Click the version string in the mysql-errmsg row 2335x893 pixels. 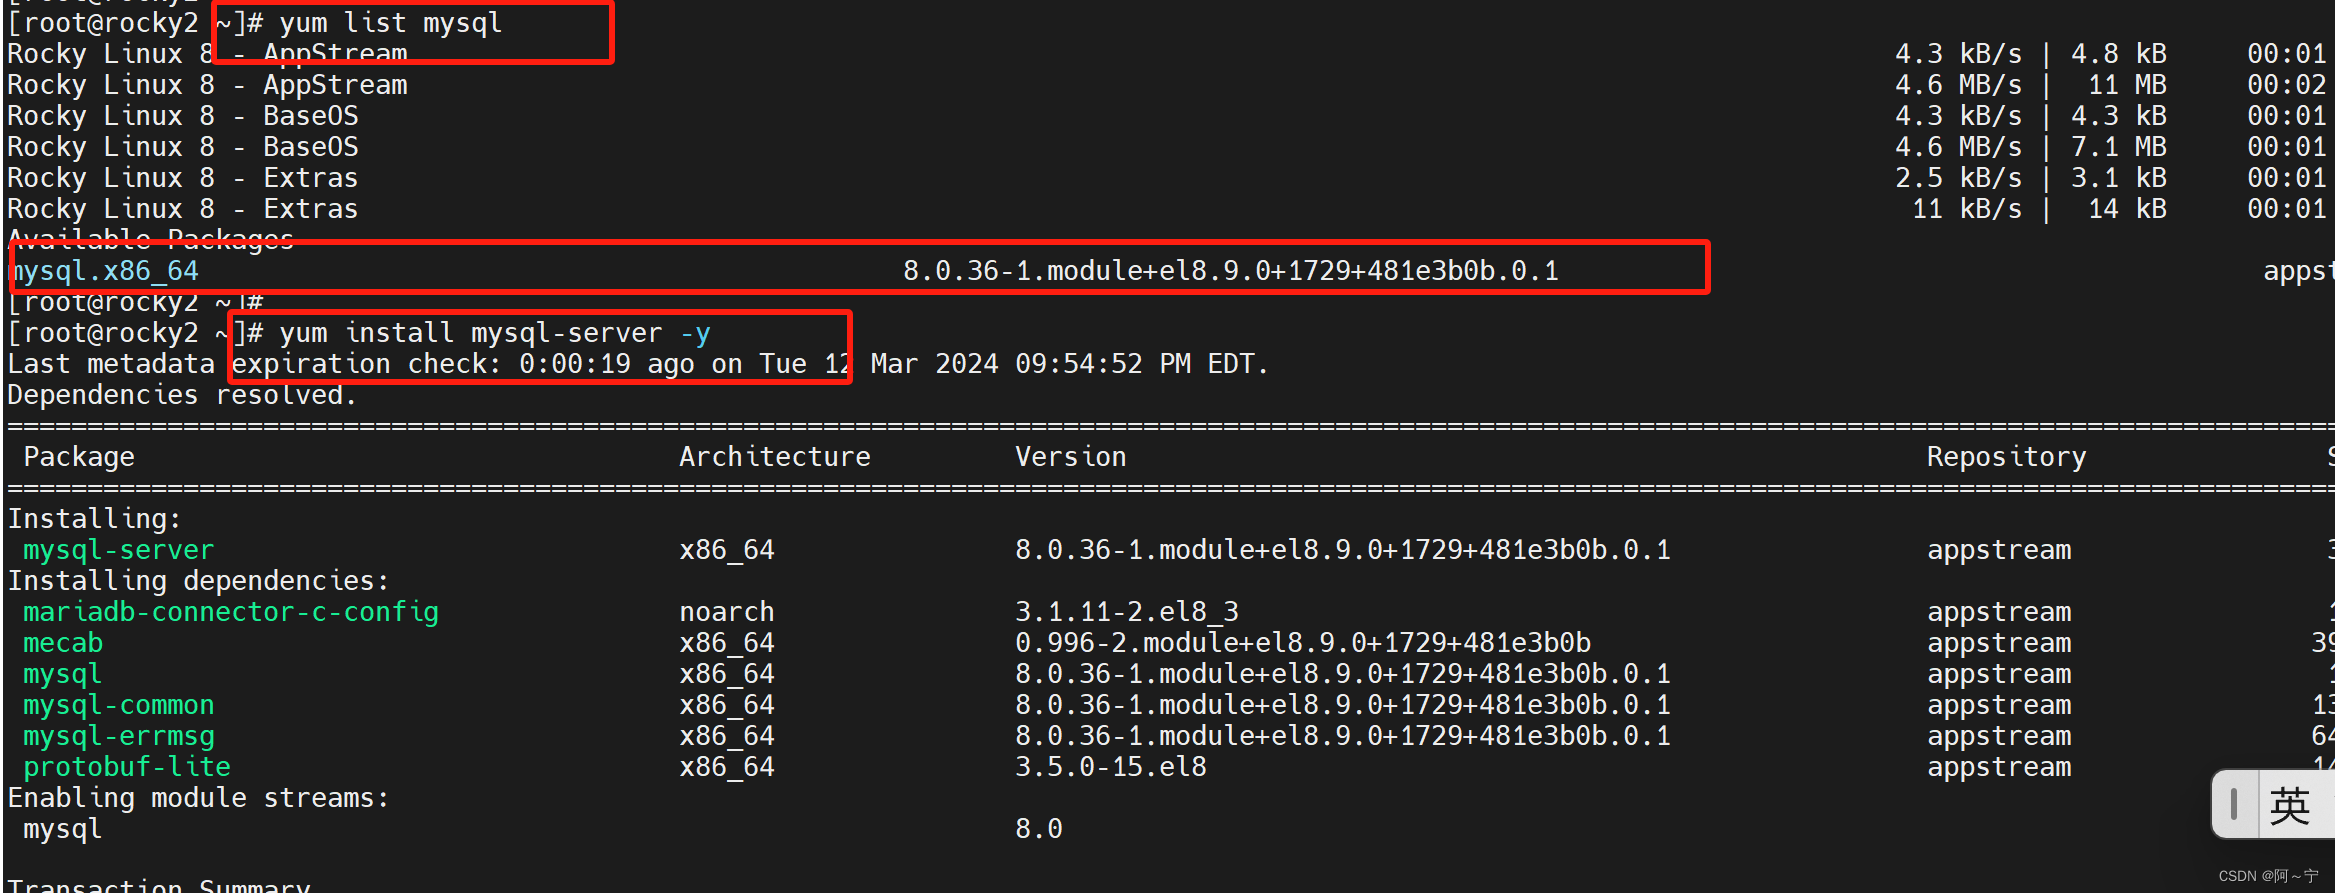click(1343, 736)
